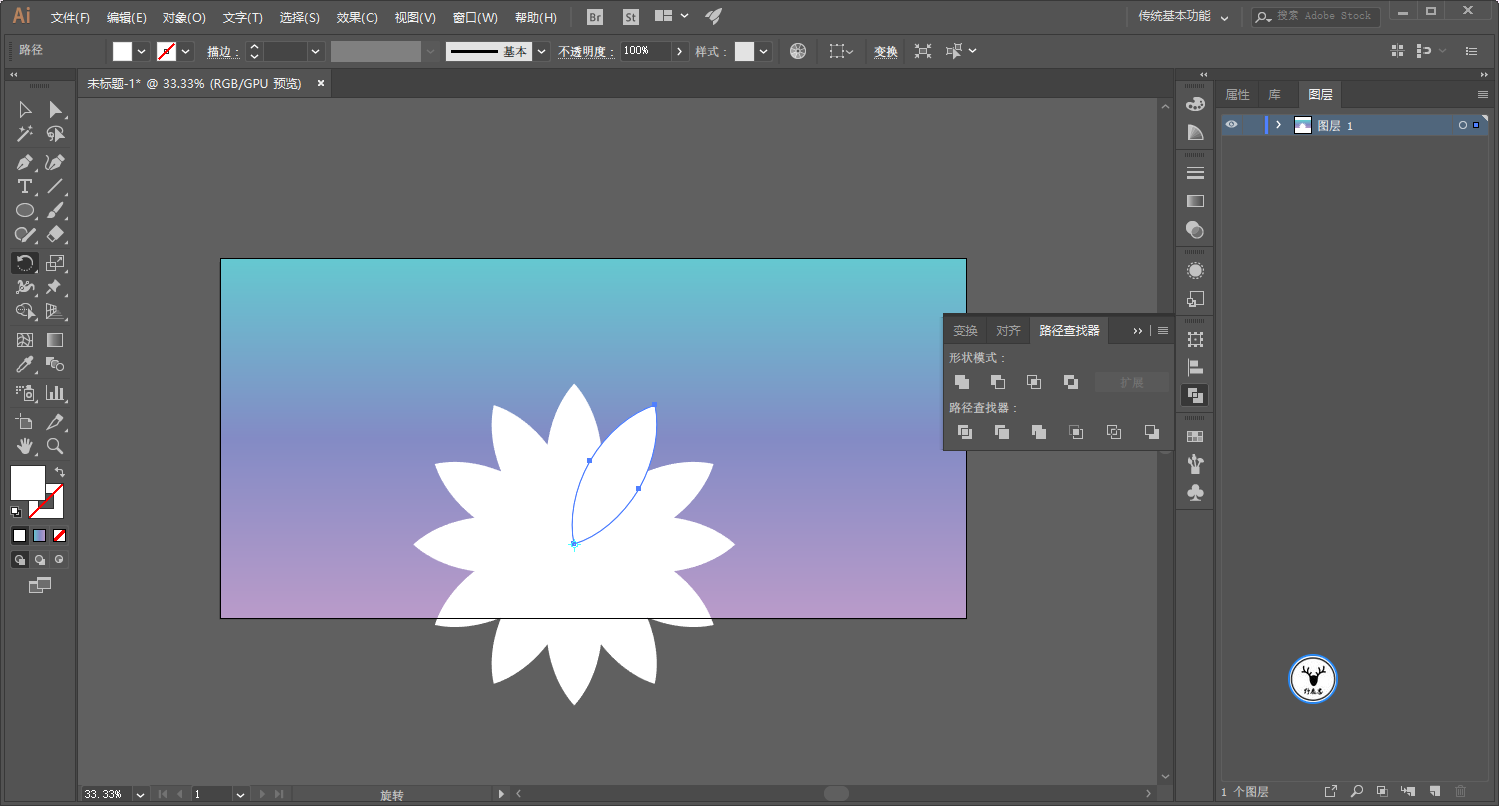This screenshot has height=806, width=1499.
Task: Select the Curvature tool
Action: pos(55,162)
